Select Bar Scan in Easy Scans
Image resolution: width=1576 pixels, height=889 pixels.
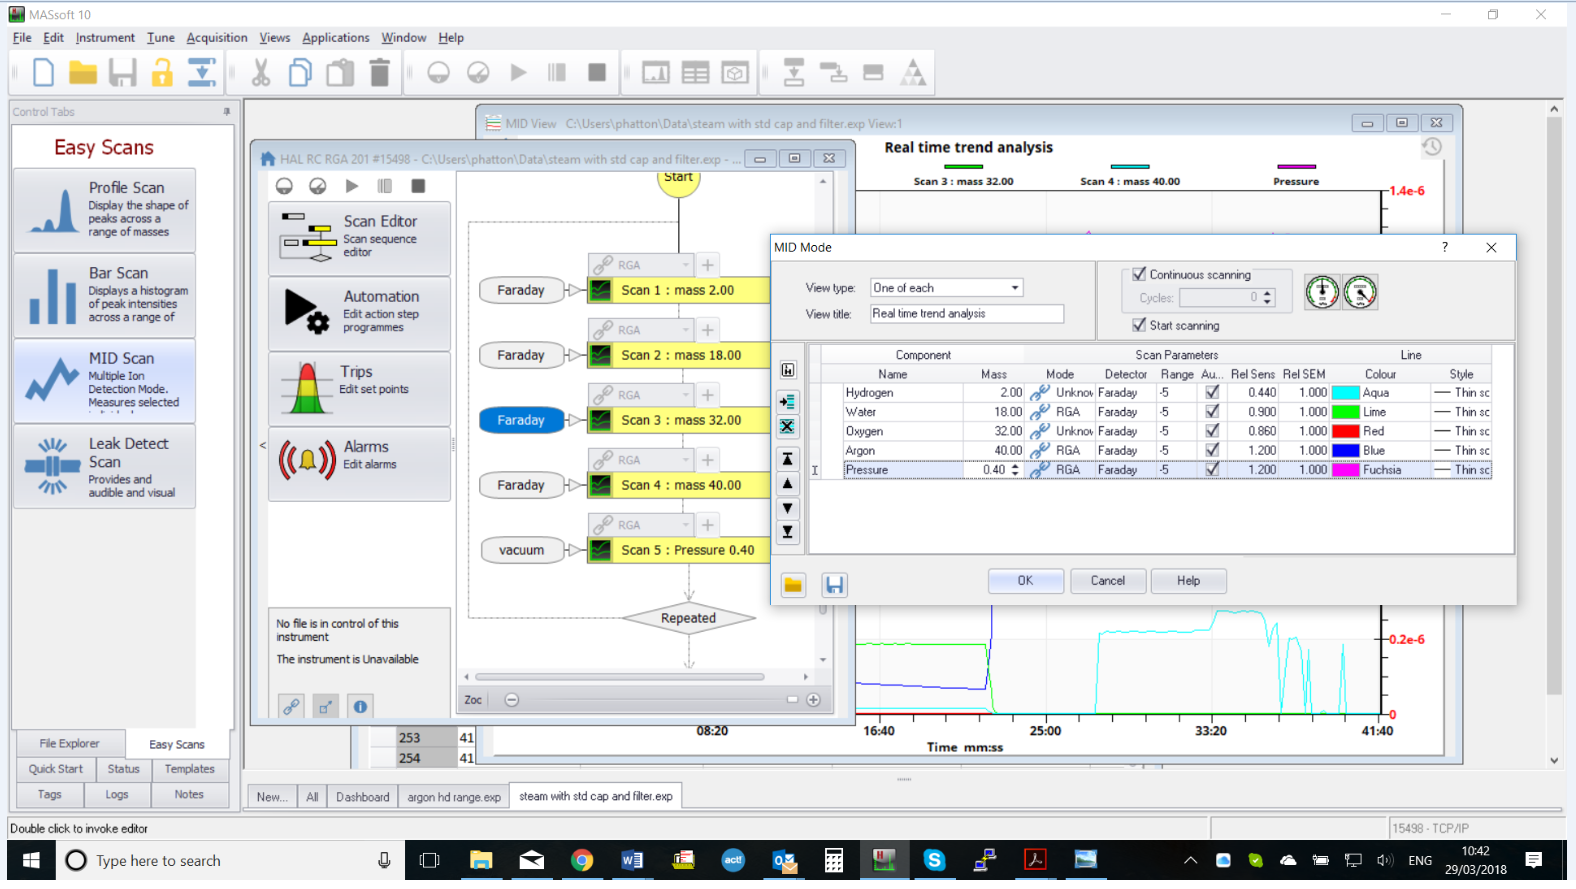(x=104, y=295)
